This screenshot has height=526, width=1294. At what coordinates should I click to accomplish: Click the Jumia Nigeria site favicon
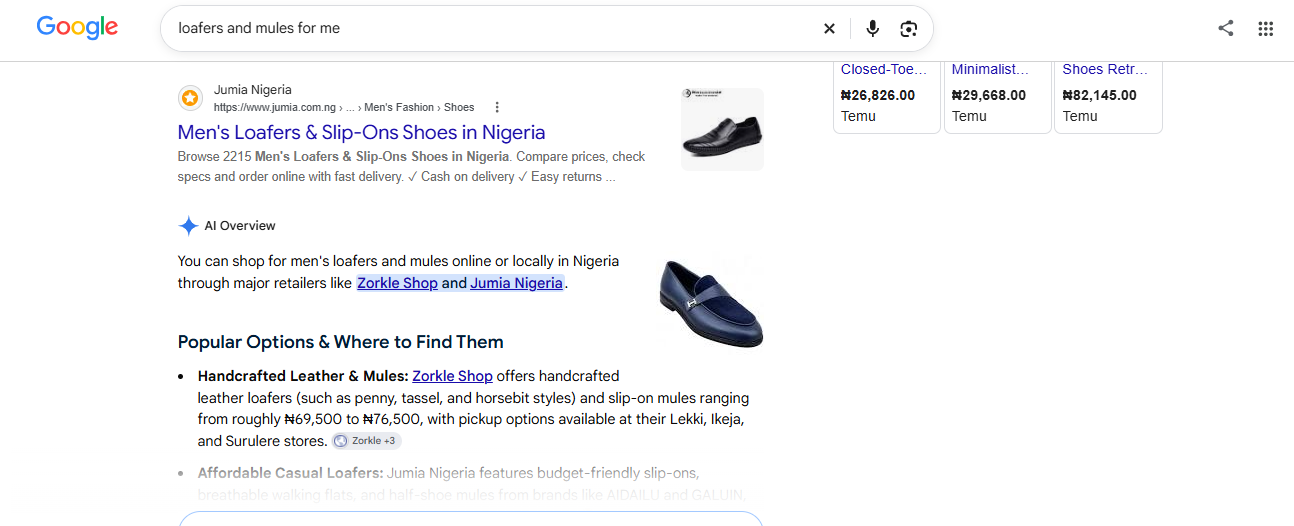191,98
